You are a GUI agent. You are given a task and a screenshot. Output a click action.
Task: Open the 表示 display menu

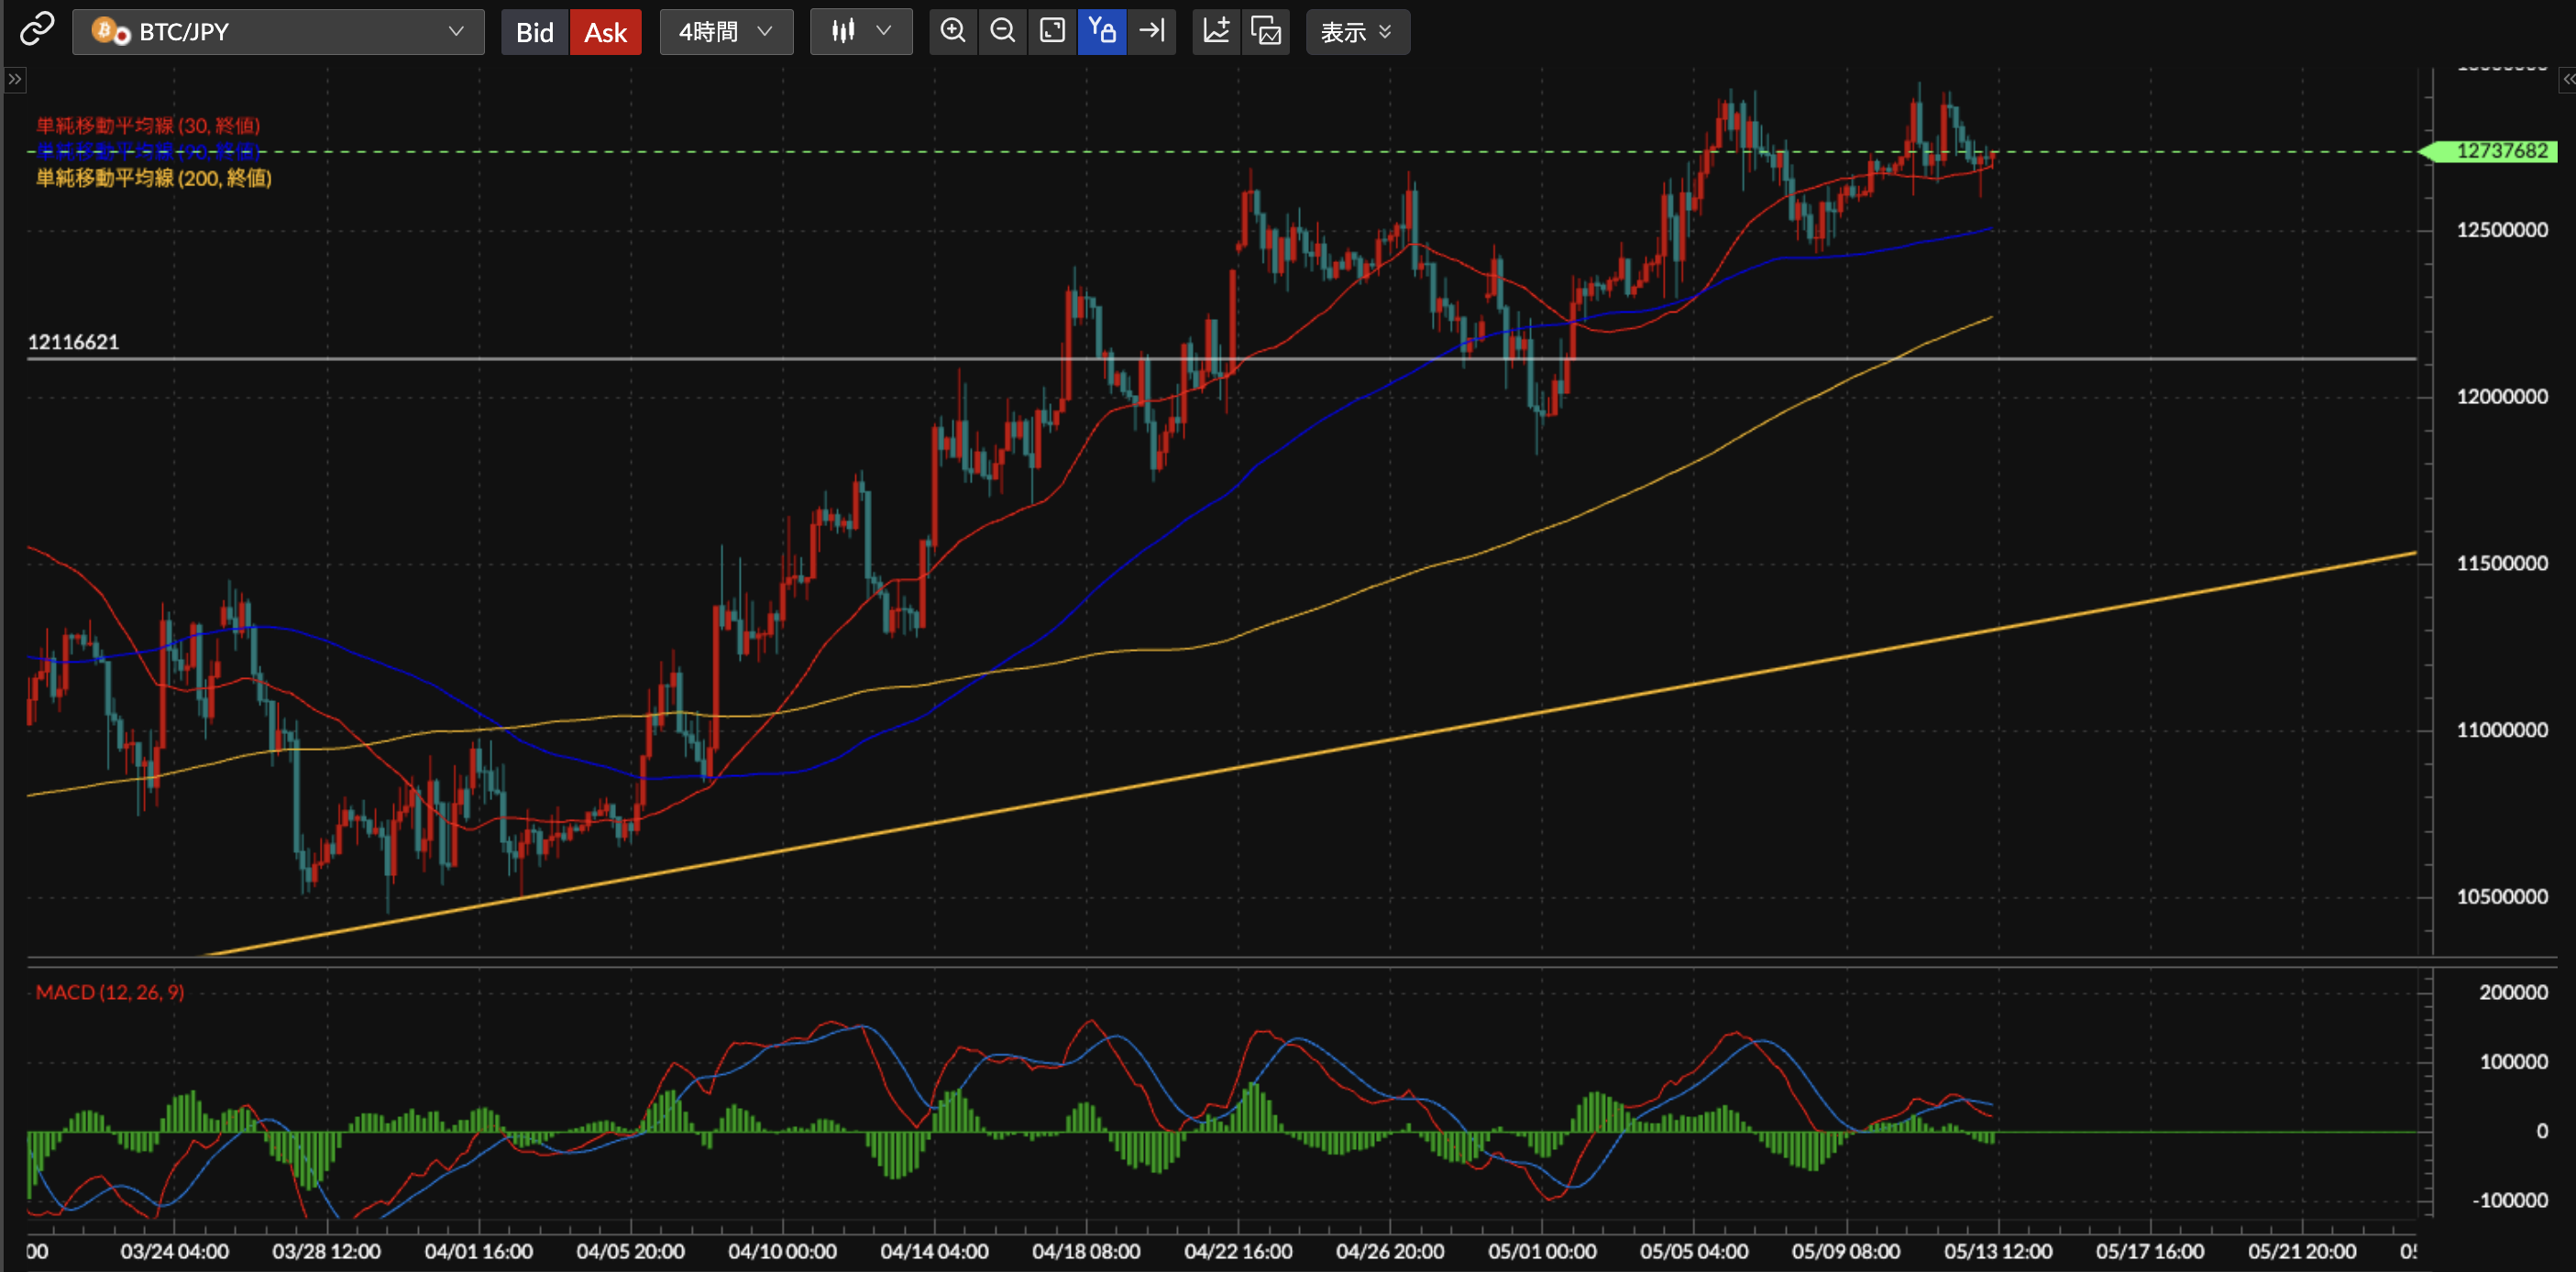[x=1357, y=32]
